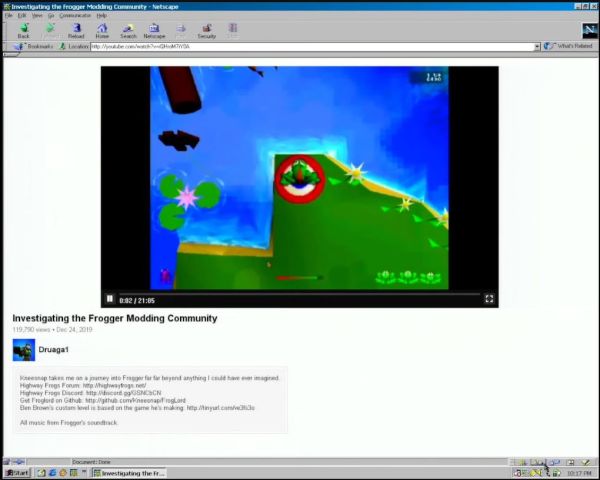This screenshot has height=480, width=600.
Task: Open the Search toolbar button
Action: coord(128,30)
